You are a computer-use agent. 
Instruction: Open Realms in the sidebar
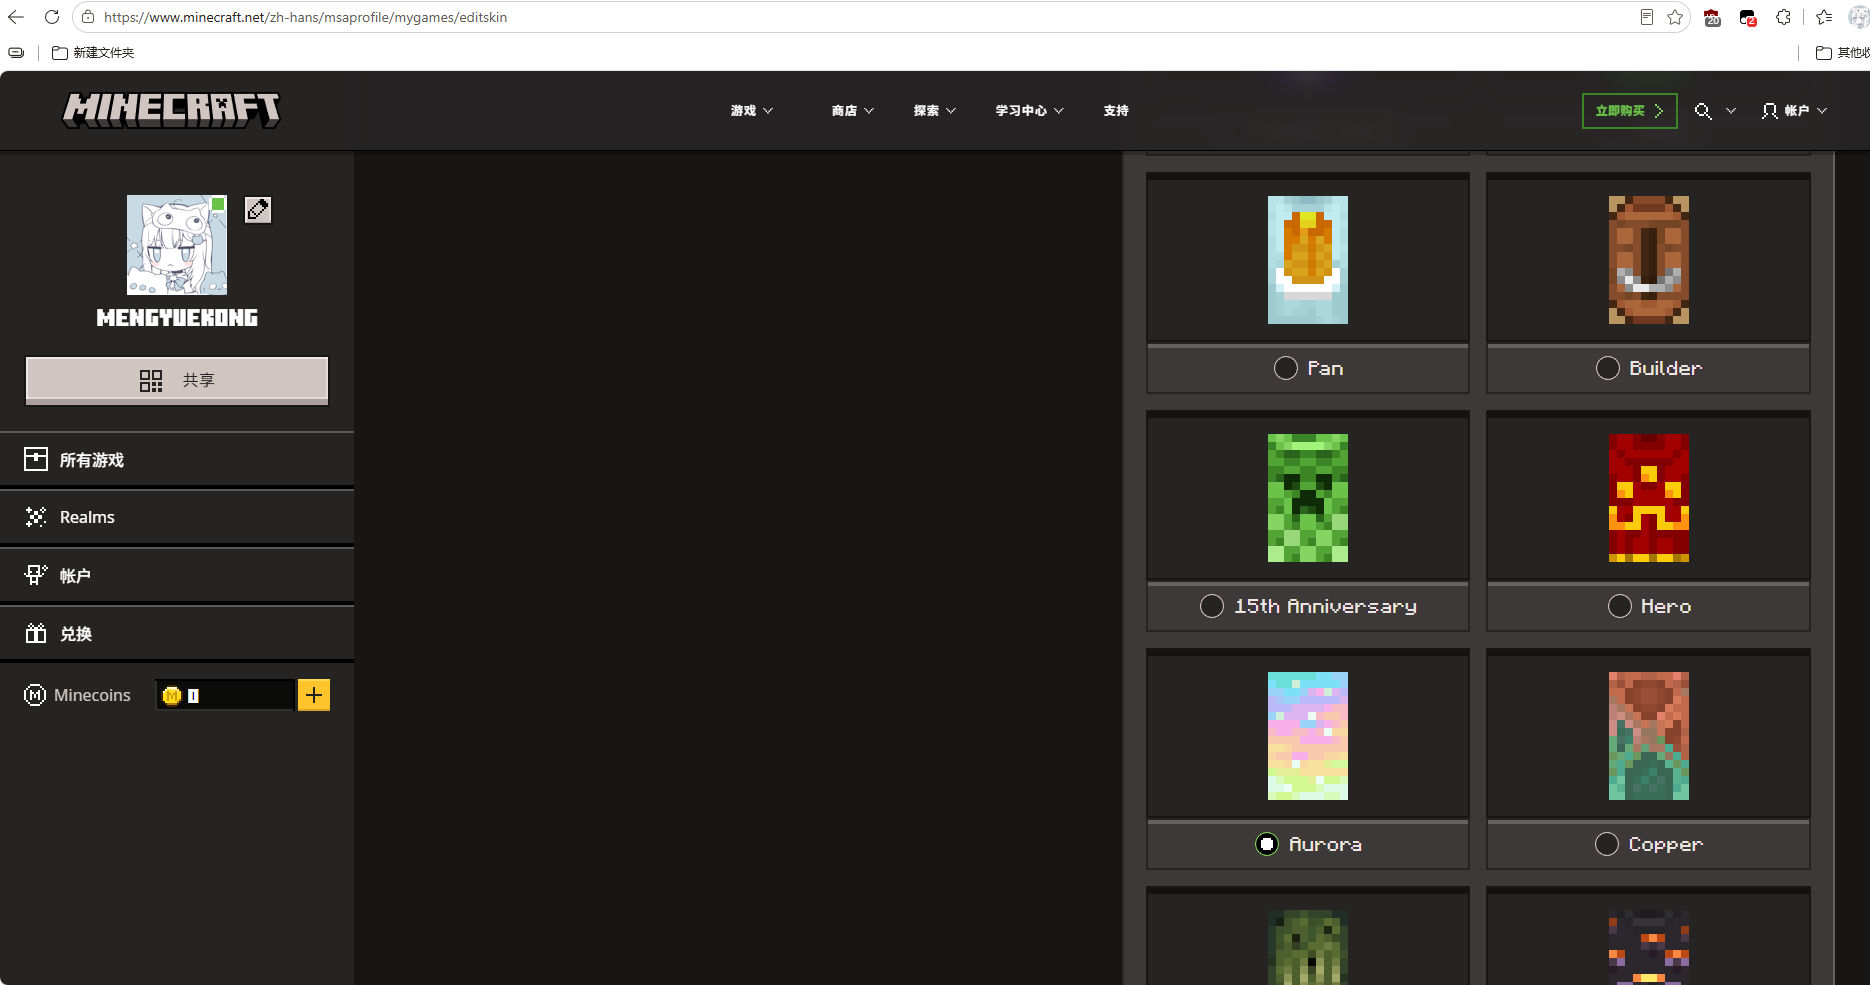pyautogui.click(x=177, y=517)
